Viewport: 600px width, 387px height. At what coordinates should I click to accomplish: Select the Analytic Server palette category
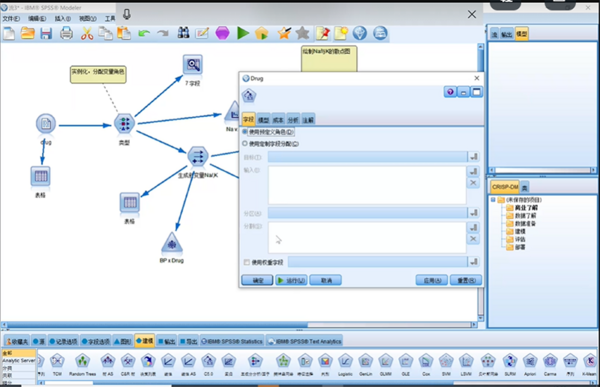[19, 360]
